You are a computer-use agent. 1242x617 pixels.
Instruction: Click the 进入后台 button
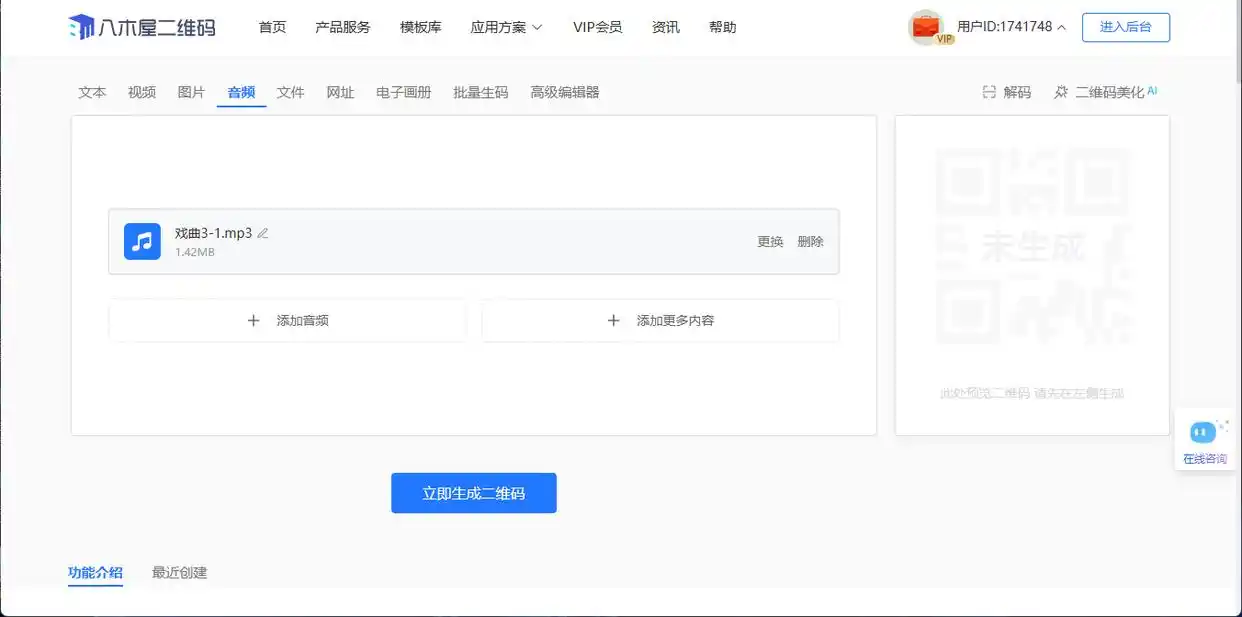(x=1126, y=27)
